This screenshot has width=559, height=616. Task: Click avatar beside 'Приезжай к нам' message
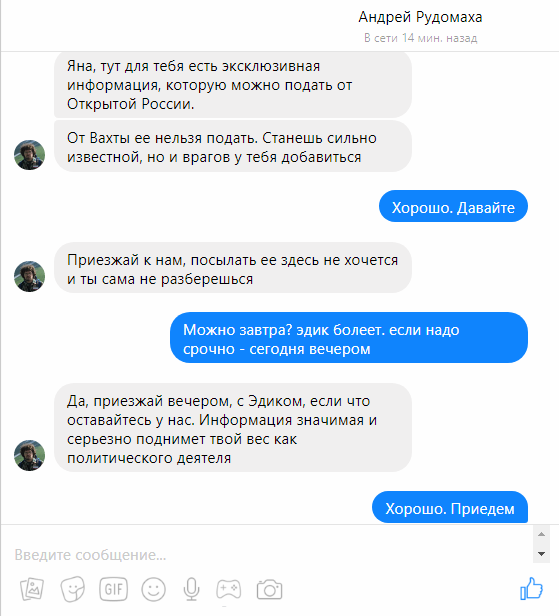pos(29,276)
